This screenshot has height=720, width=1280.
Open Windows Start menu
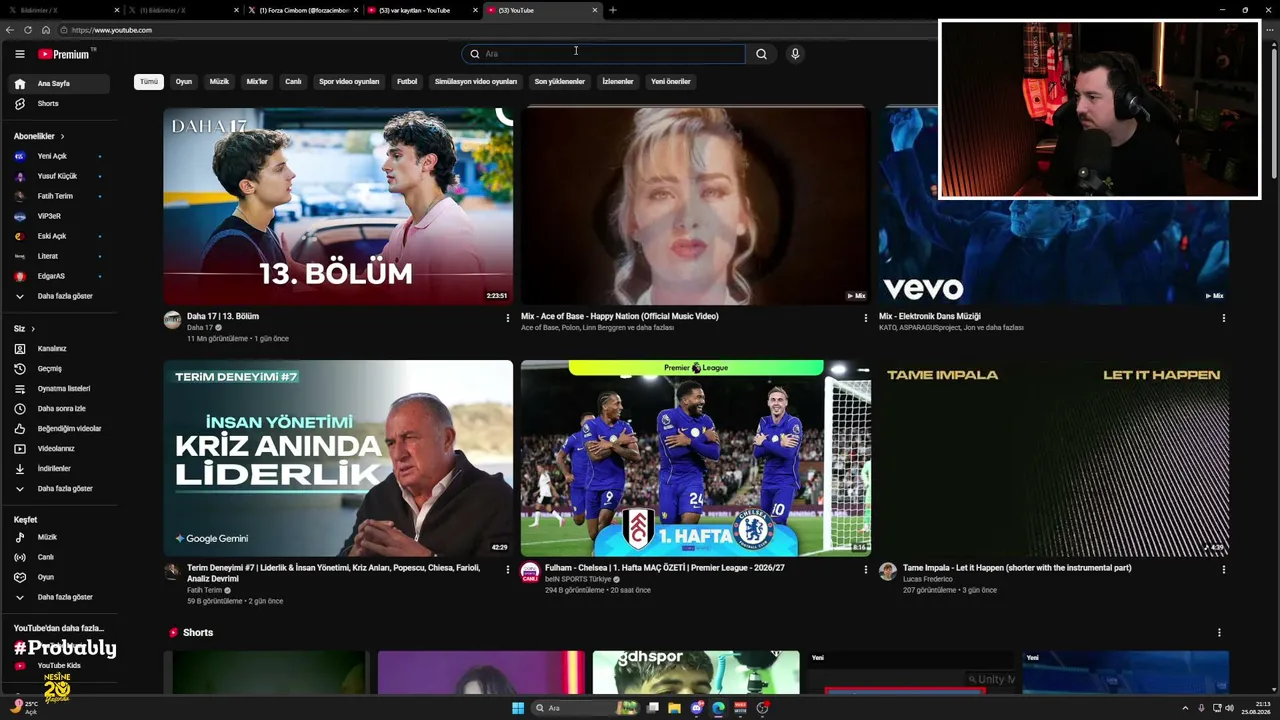[518, 708]
